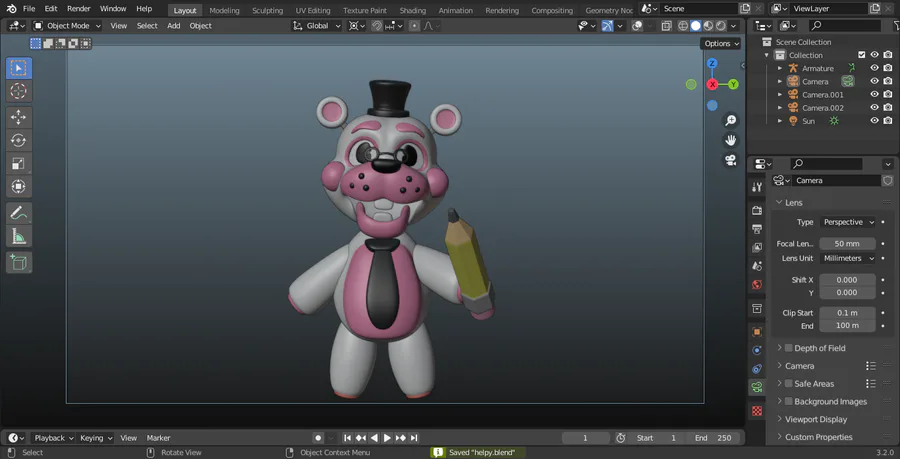
Task: Select the Cursor tool in the toolbar
Action: tap(19, 91)
